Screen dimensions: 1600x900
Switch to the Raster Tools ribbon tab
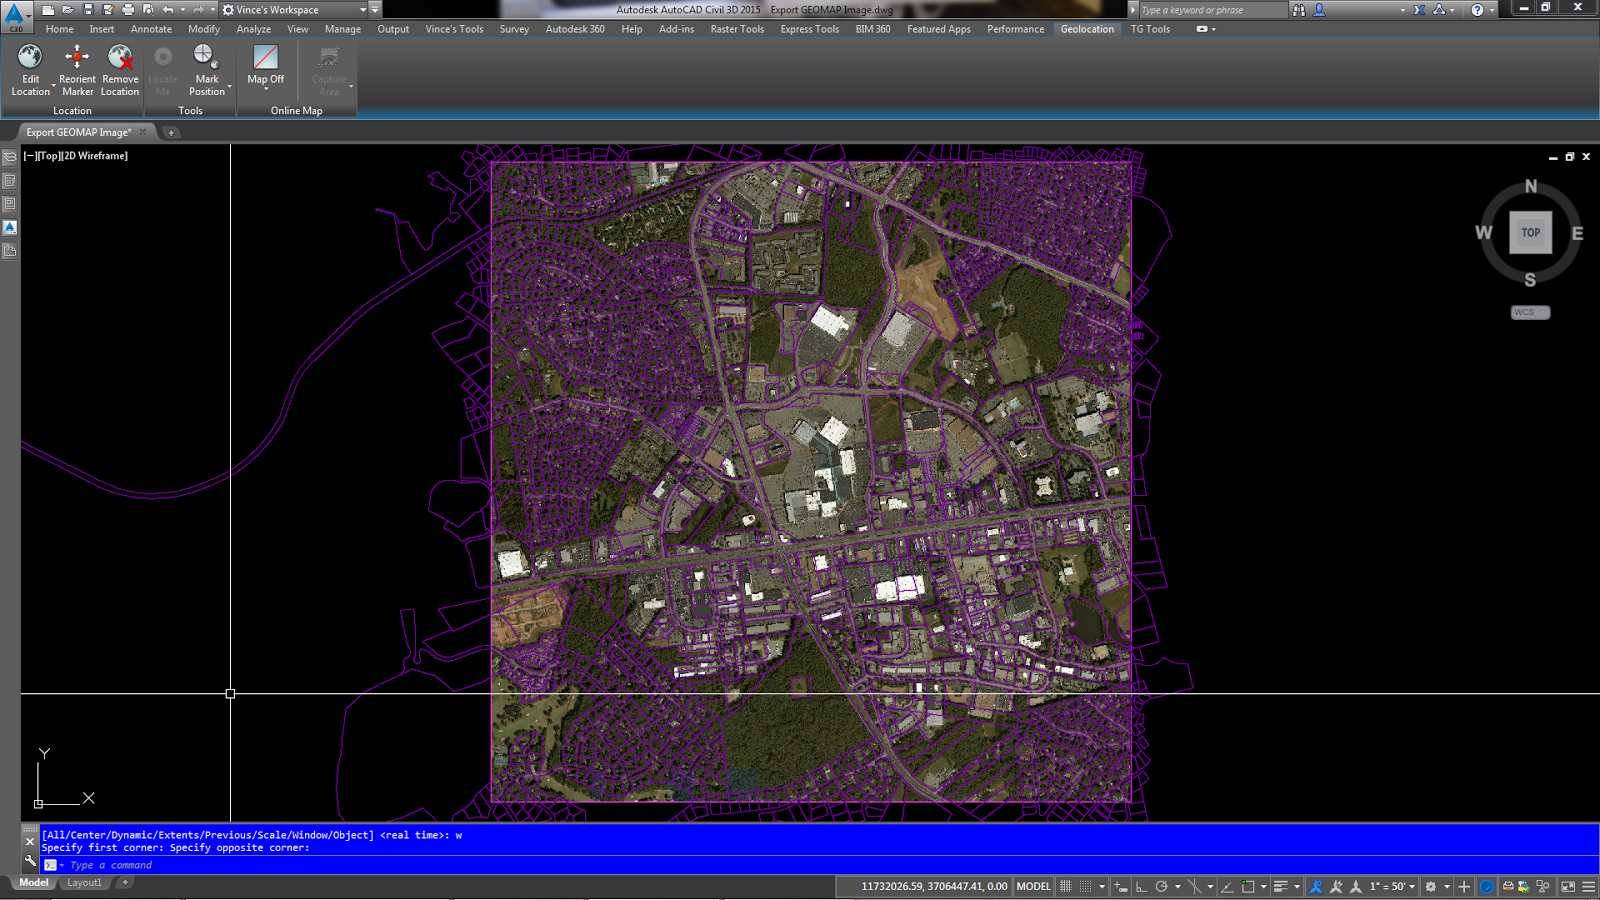[737, 29]
